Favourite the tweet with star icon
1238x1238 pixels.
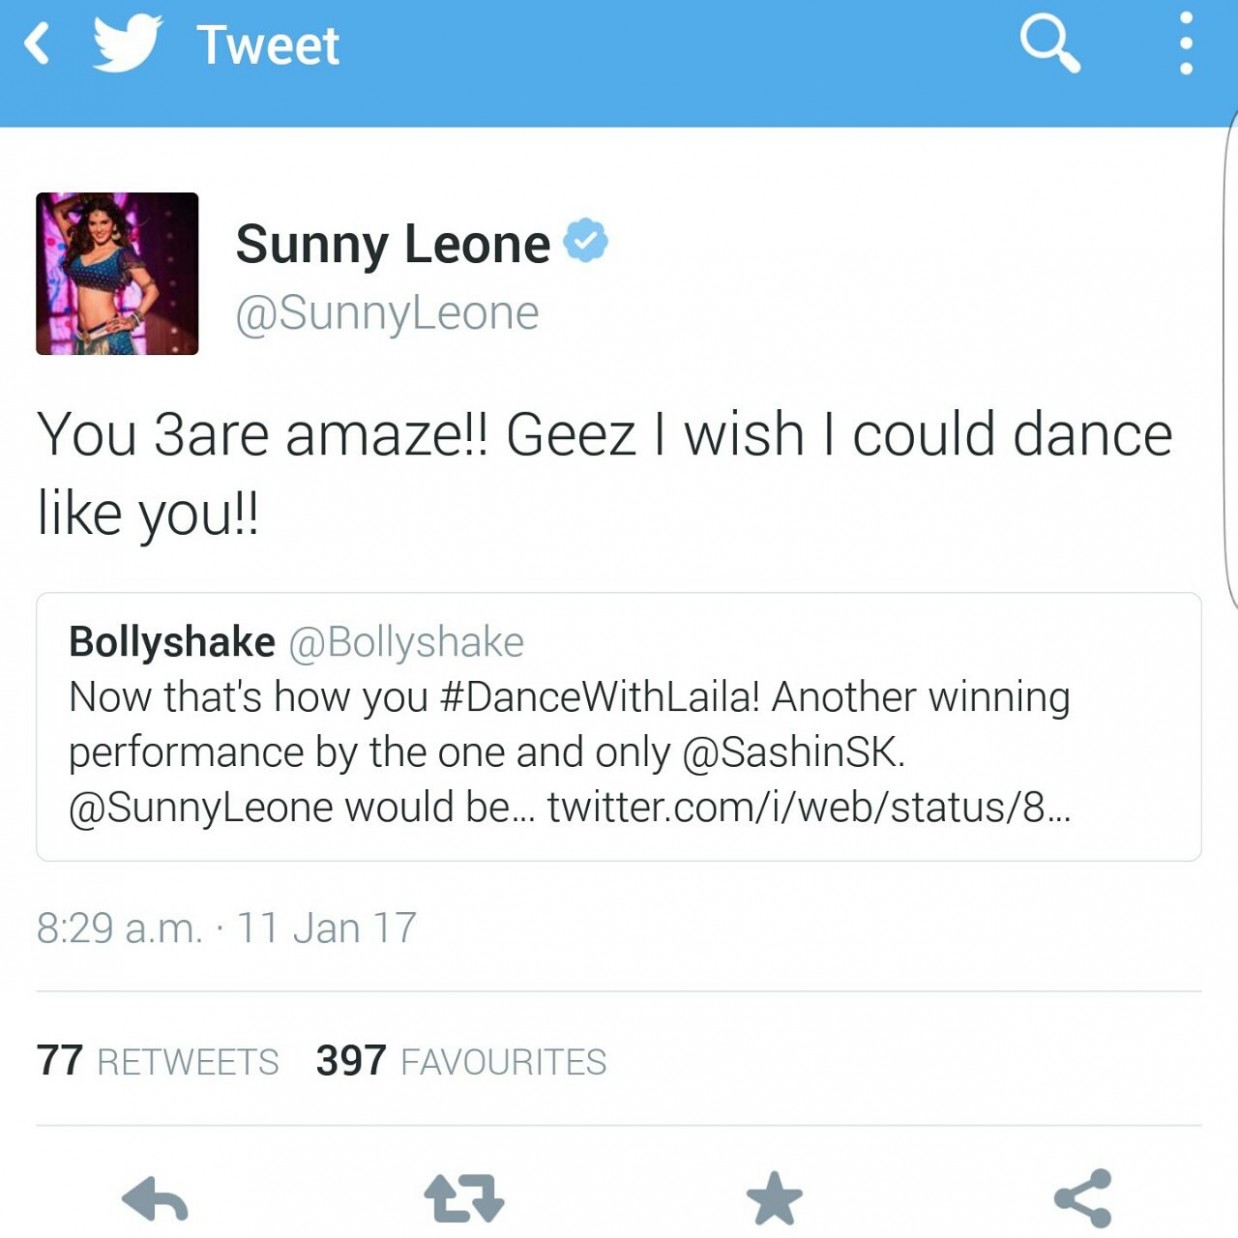[774, 1198]
